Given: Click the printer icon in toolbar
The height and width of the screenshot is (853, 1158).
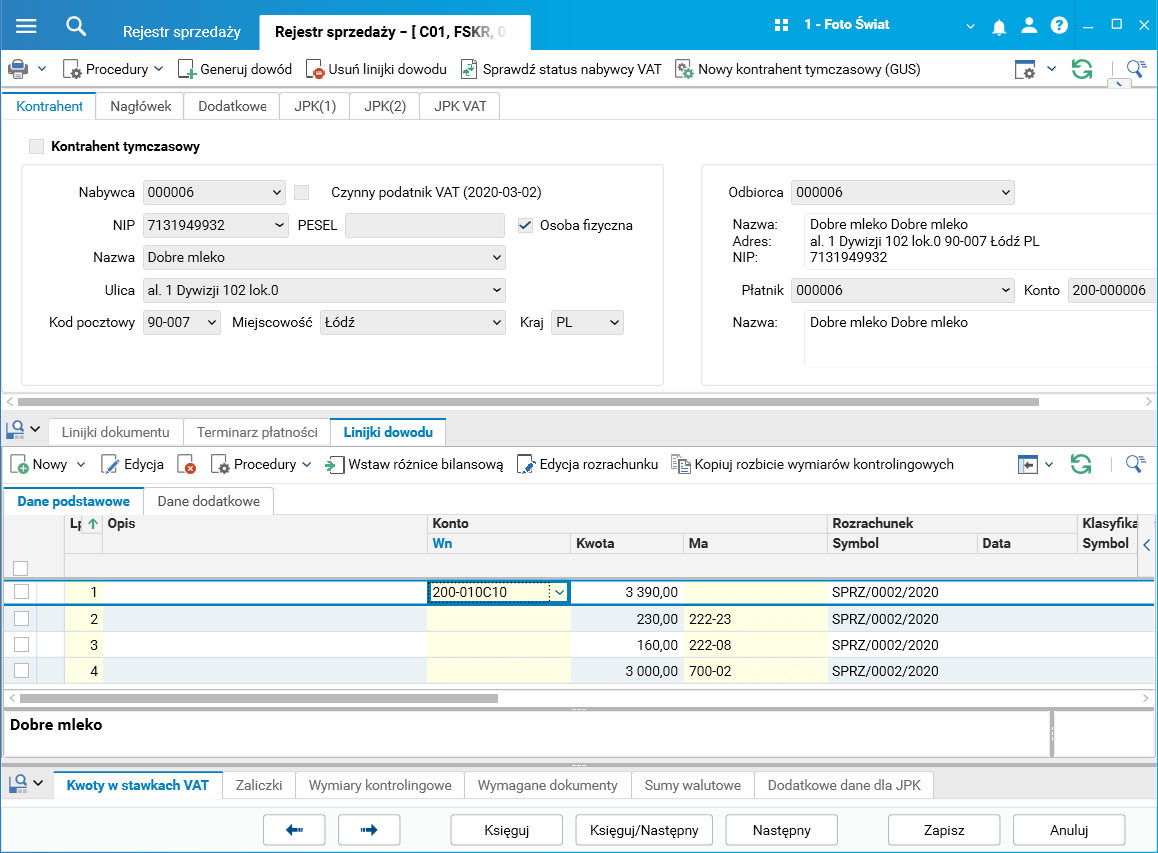Looking at the screenshot, I should click(18, 69).
